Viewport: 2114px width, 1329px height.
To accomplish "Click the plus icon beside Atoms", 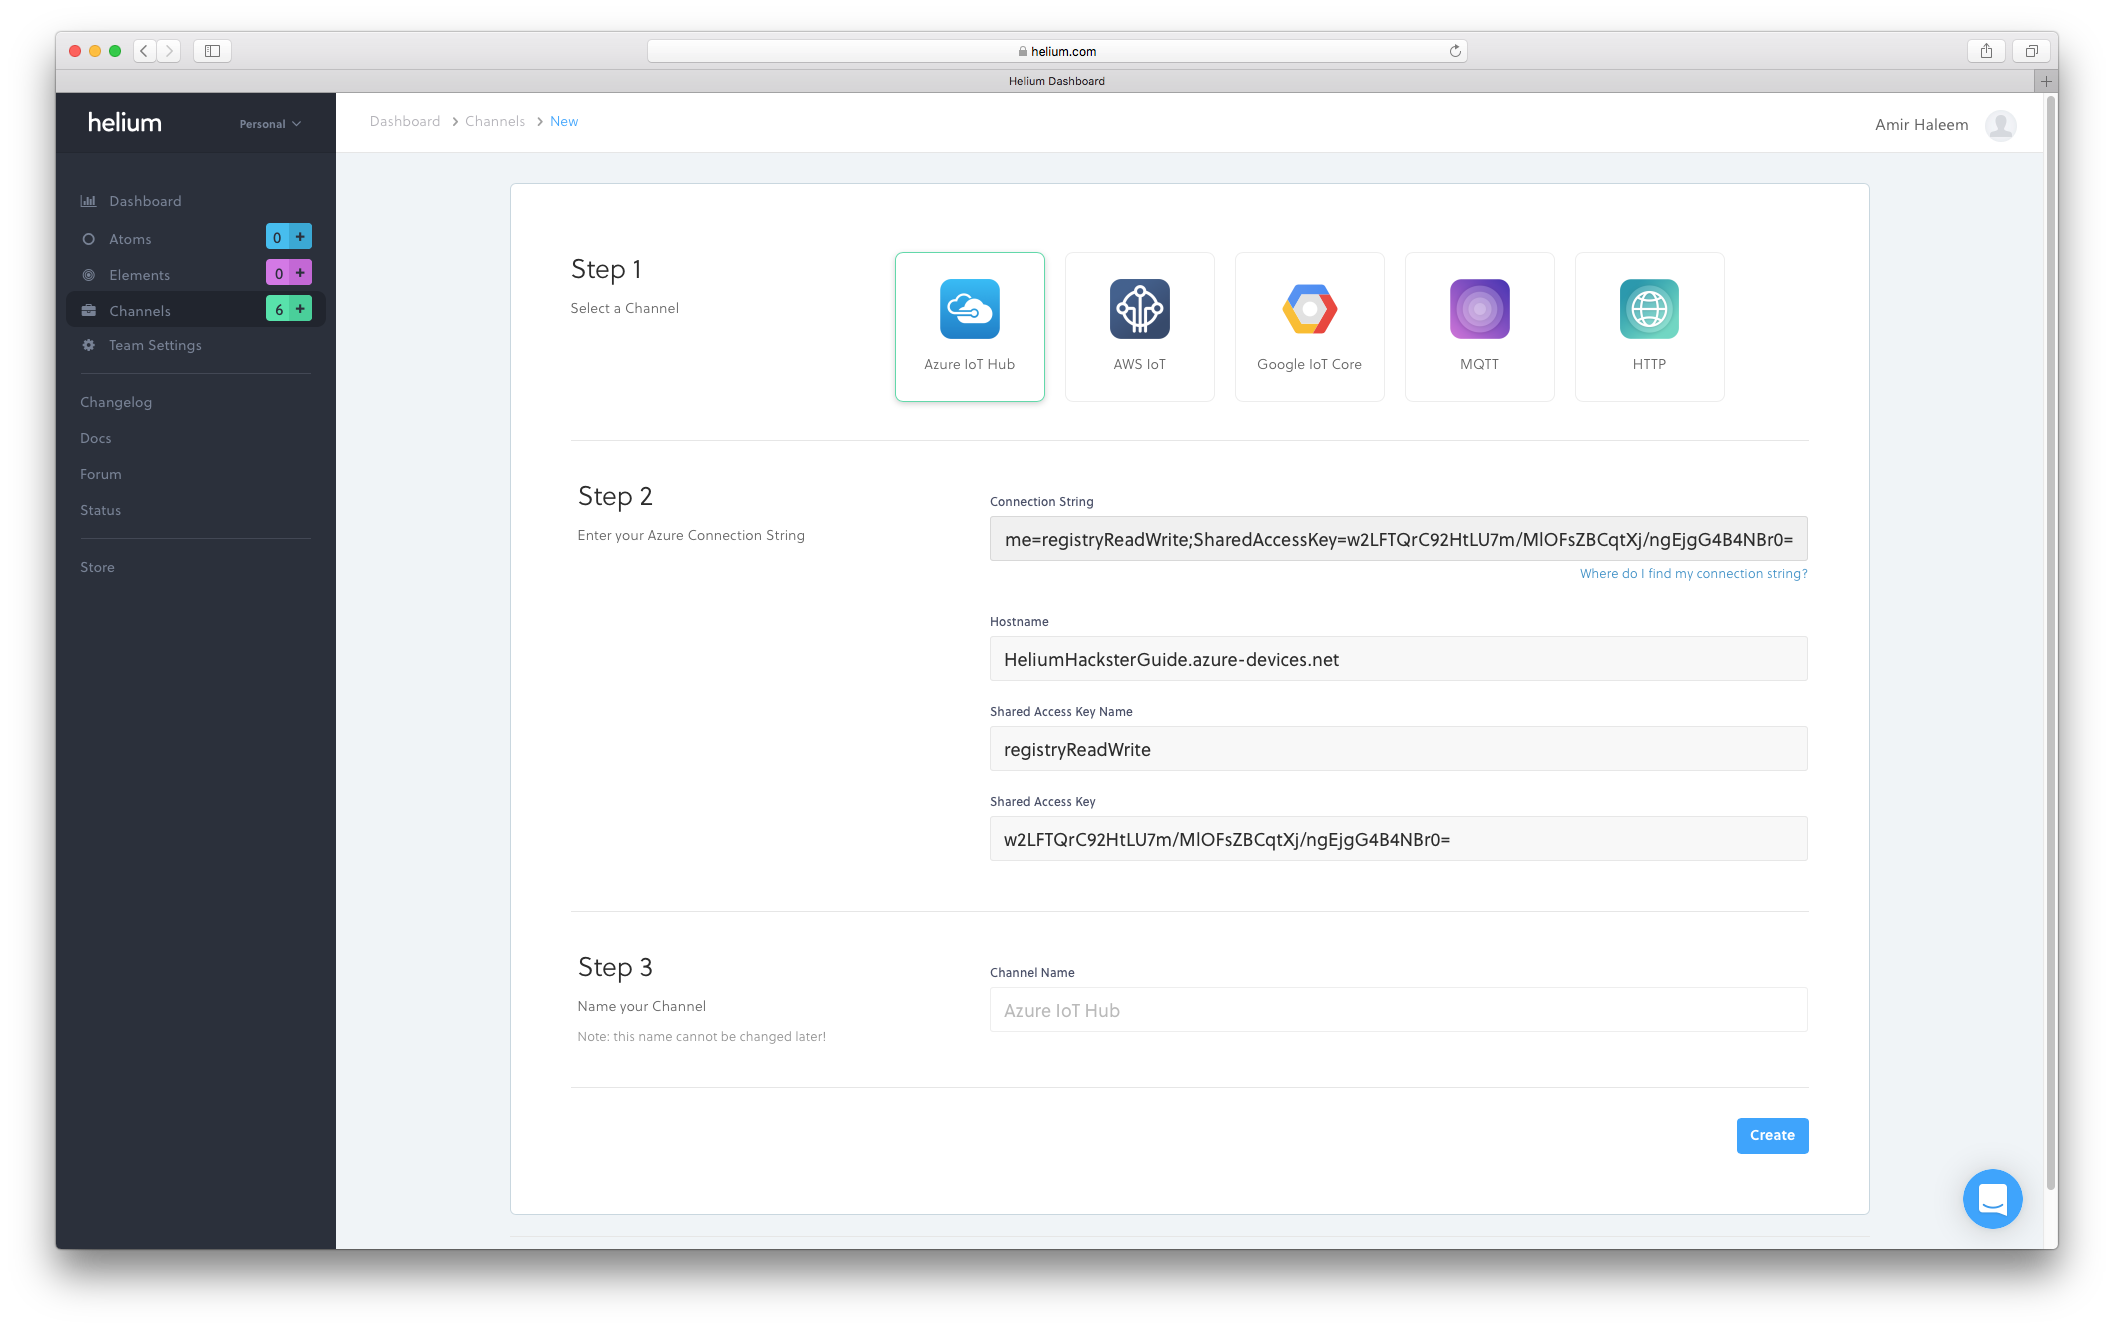I will tap(300, 237).
